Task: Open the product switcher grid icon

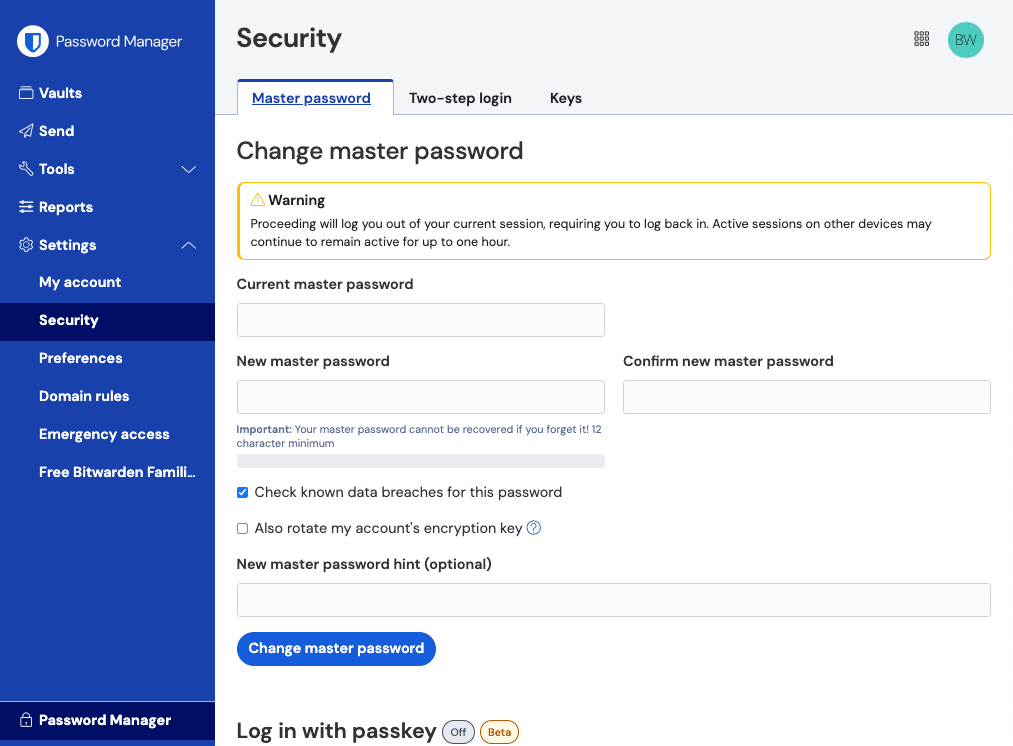Action: click(921, 38)
